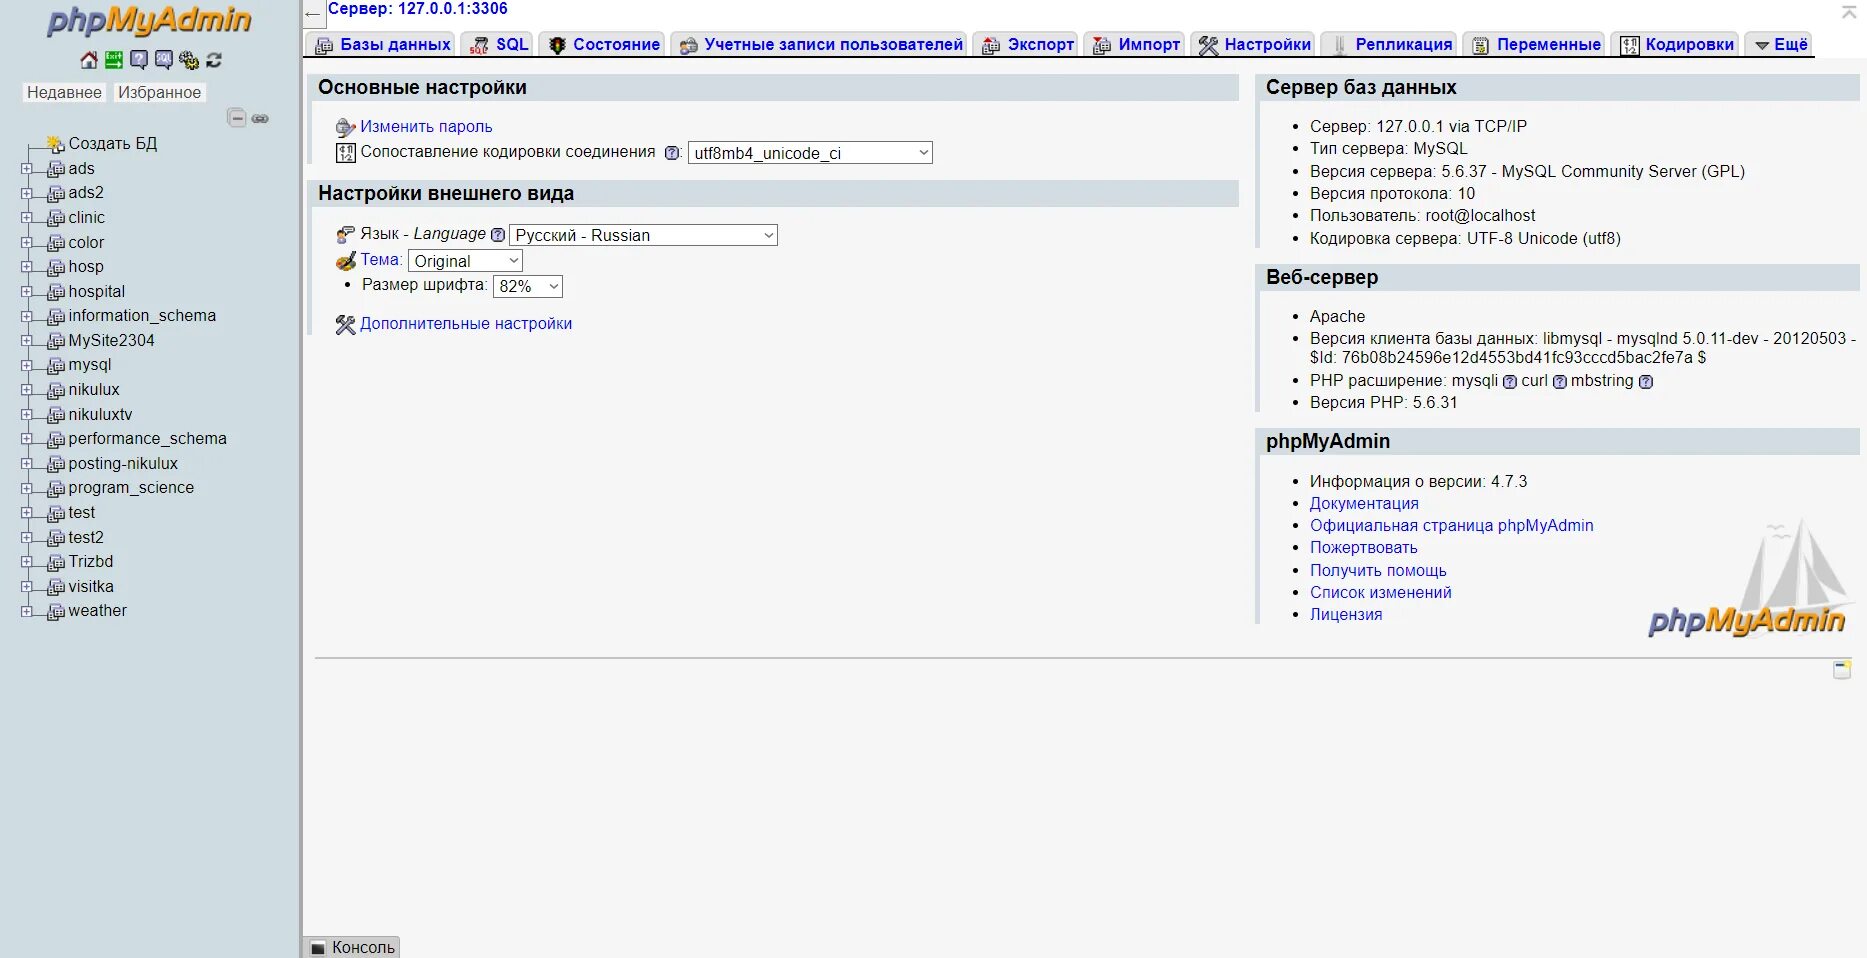Open the Ещё more tabs menu
1867x958 pixels.
coord(1781,44)
